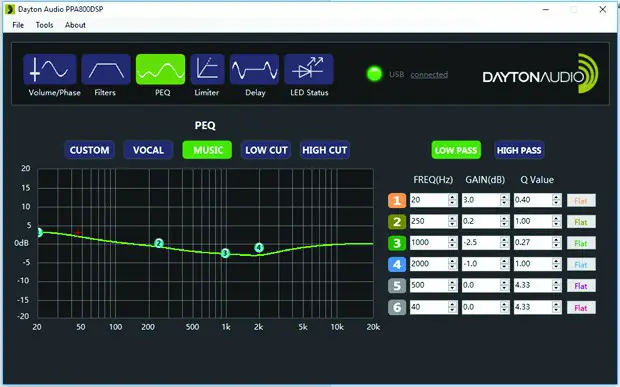Click the green USB status indicator
620x387 pixels.
pos(374,74)
